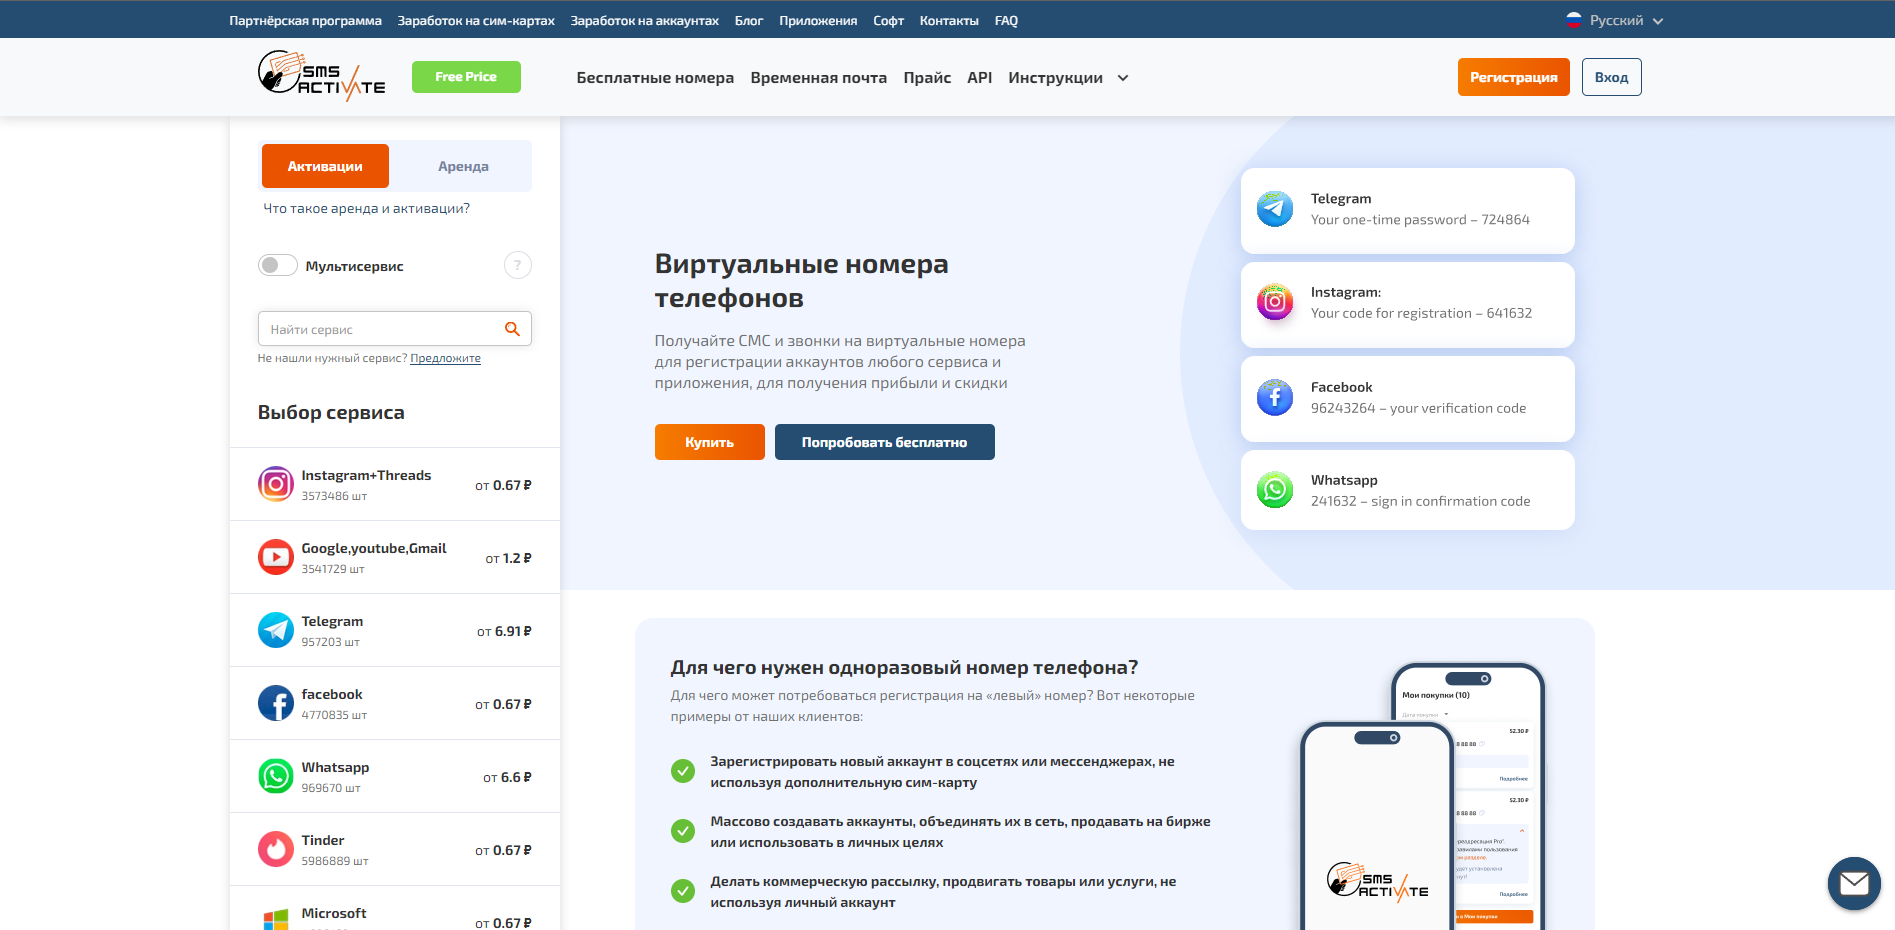Click the Free Price button
The width and height of the screenshot is (1895, 930).
466,77
